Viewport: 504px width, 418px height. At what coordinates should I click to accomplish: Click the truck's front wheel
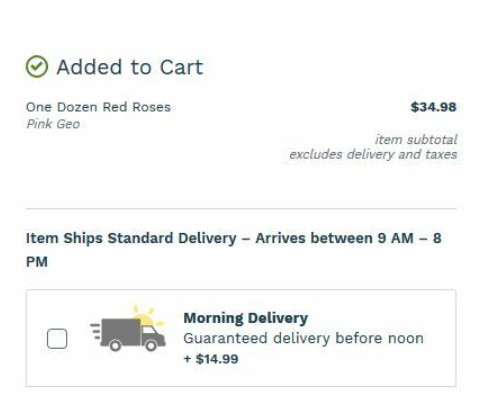pos(151,346)
